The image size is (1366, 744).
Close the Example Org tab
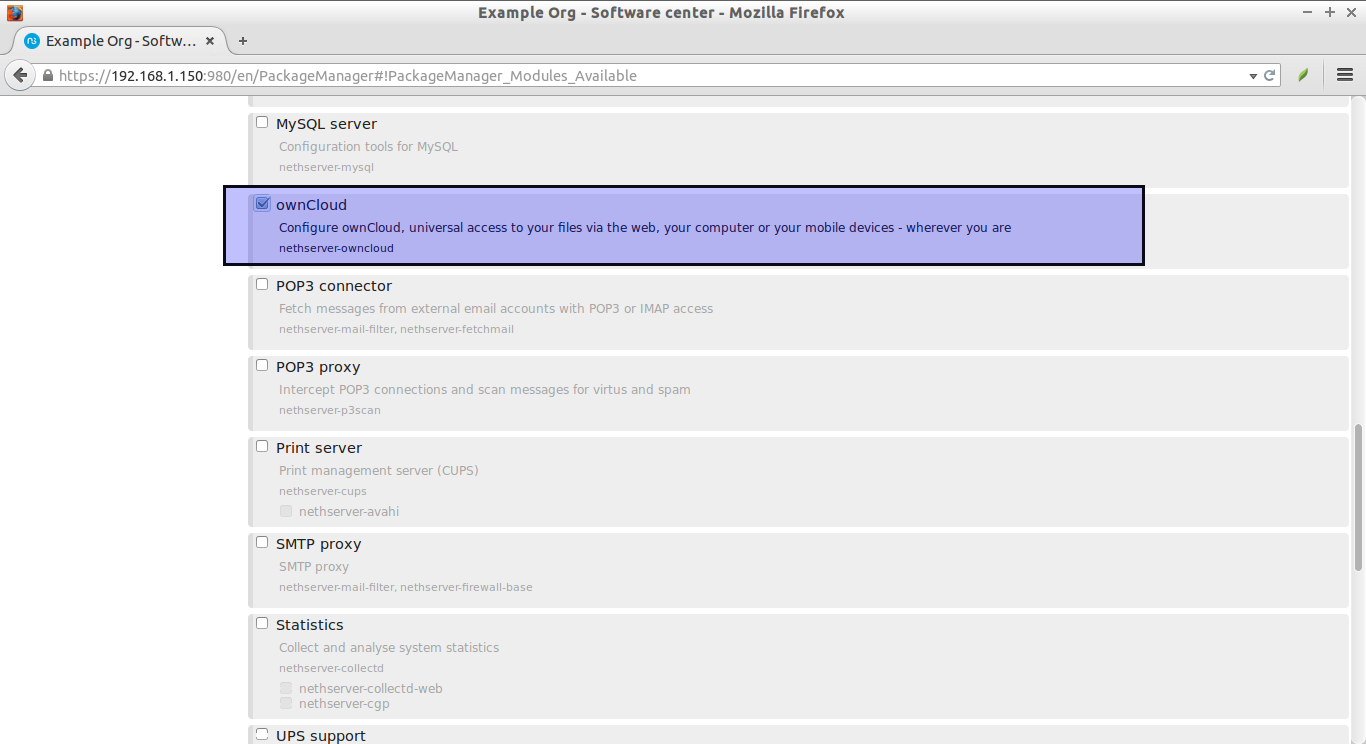coord(210,41)
